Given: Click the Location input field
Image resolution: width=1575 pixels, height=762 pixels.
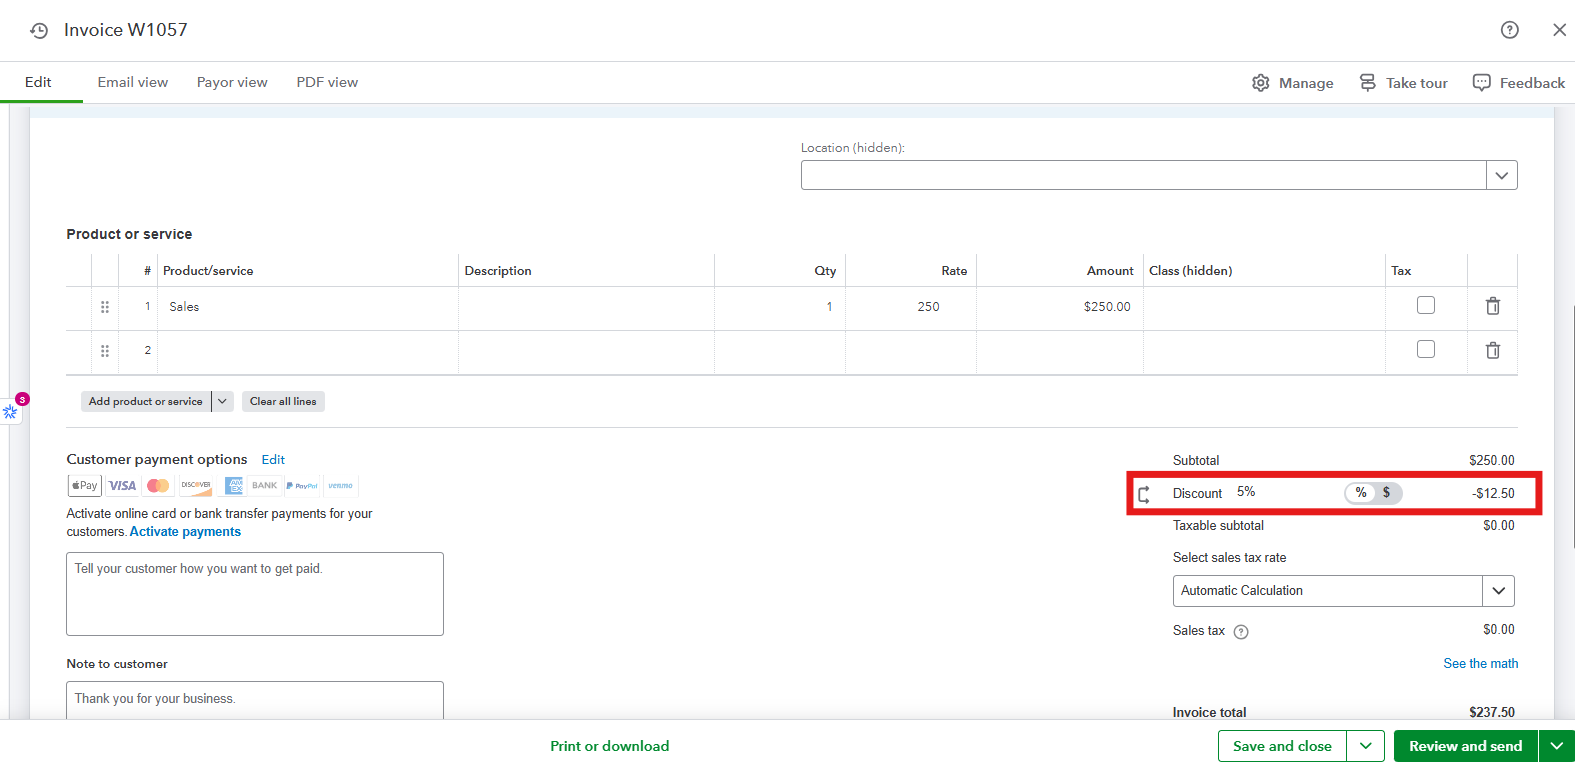Looking at the screenshot, I should pos(1143,175).
